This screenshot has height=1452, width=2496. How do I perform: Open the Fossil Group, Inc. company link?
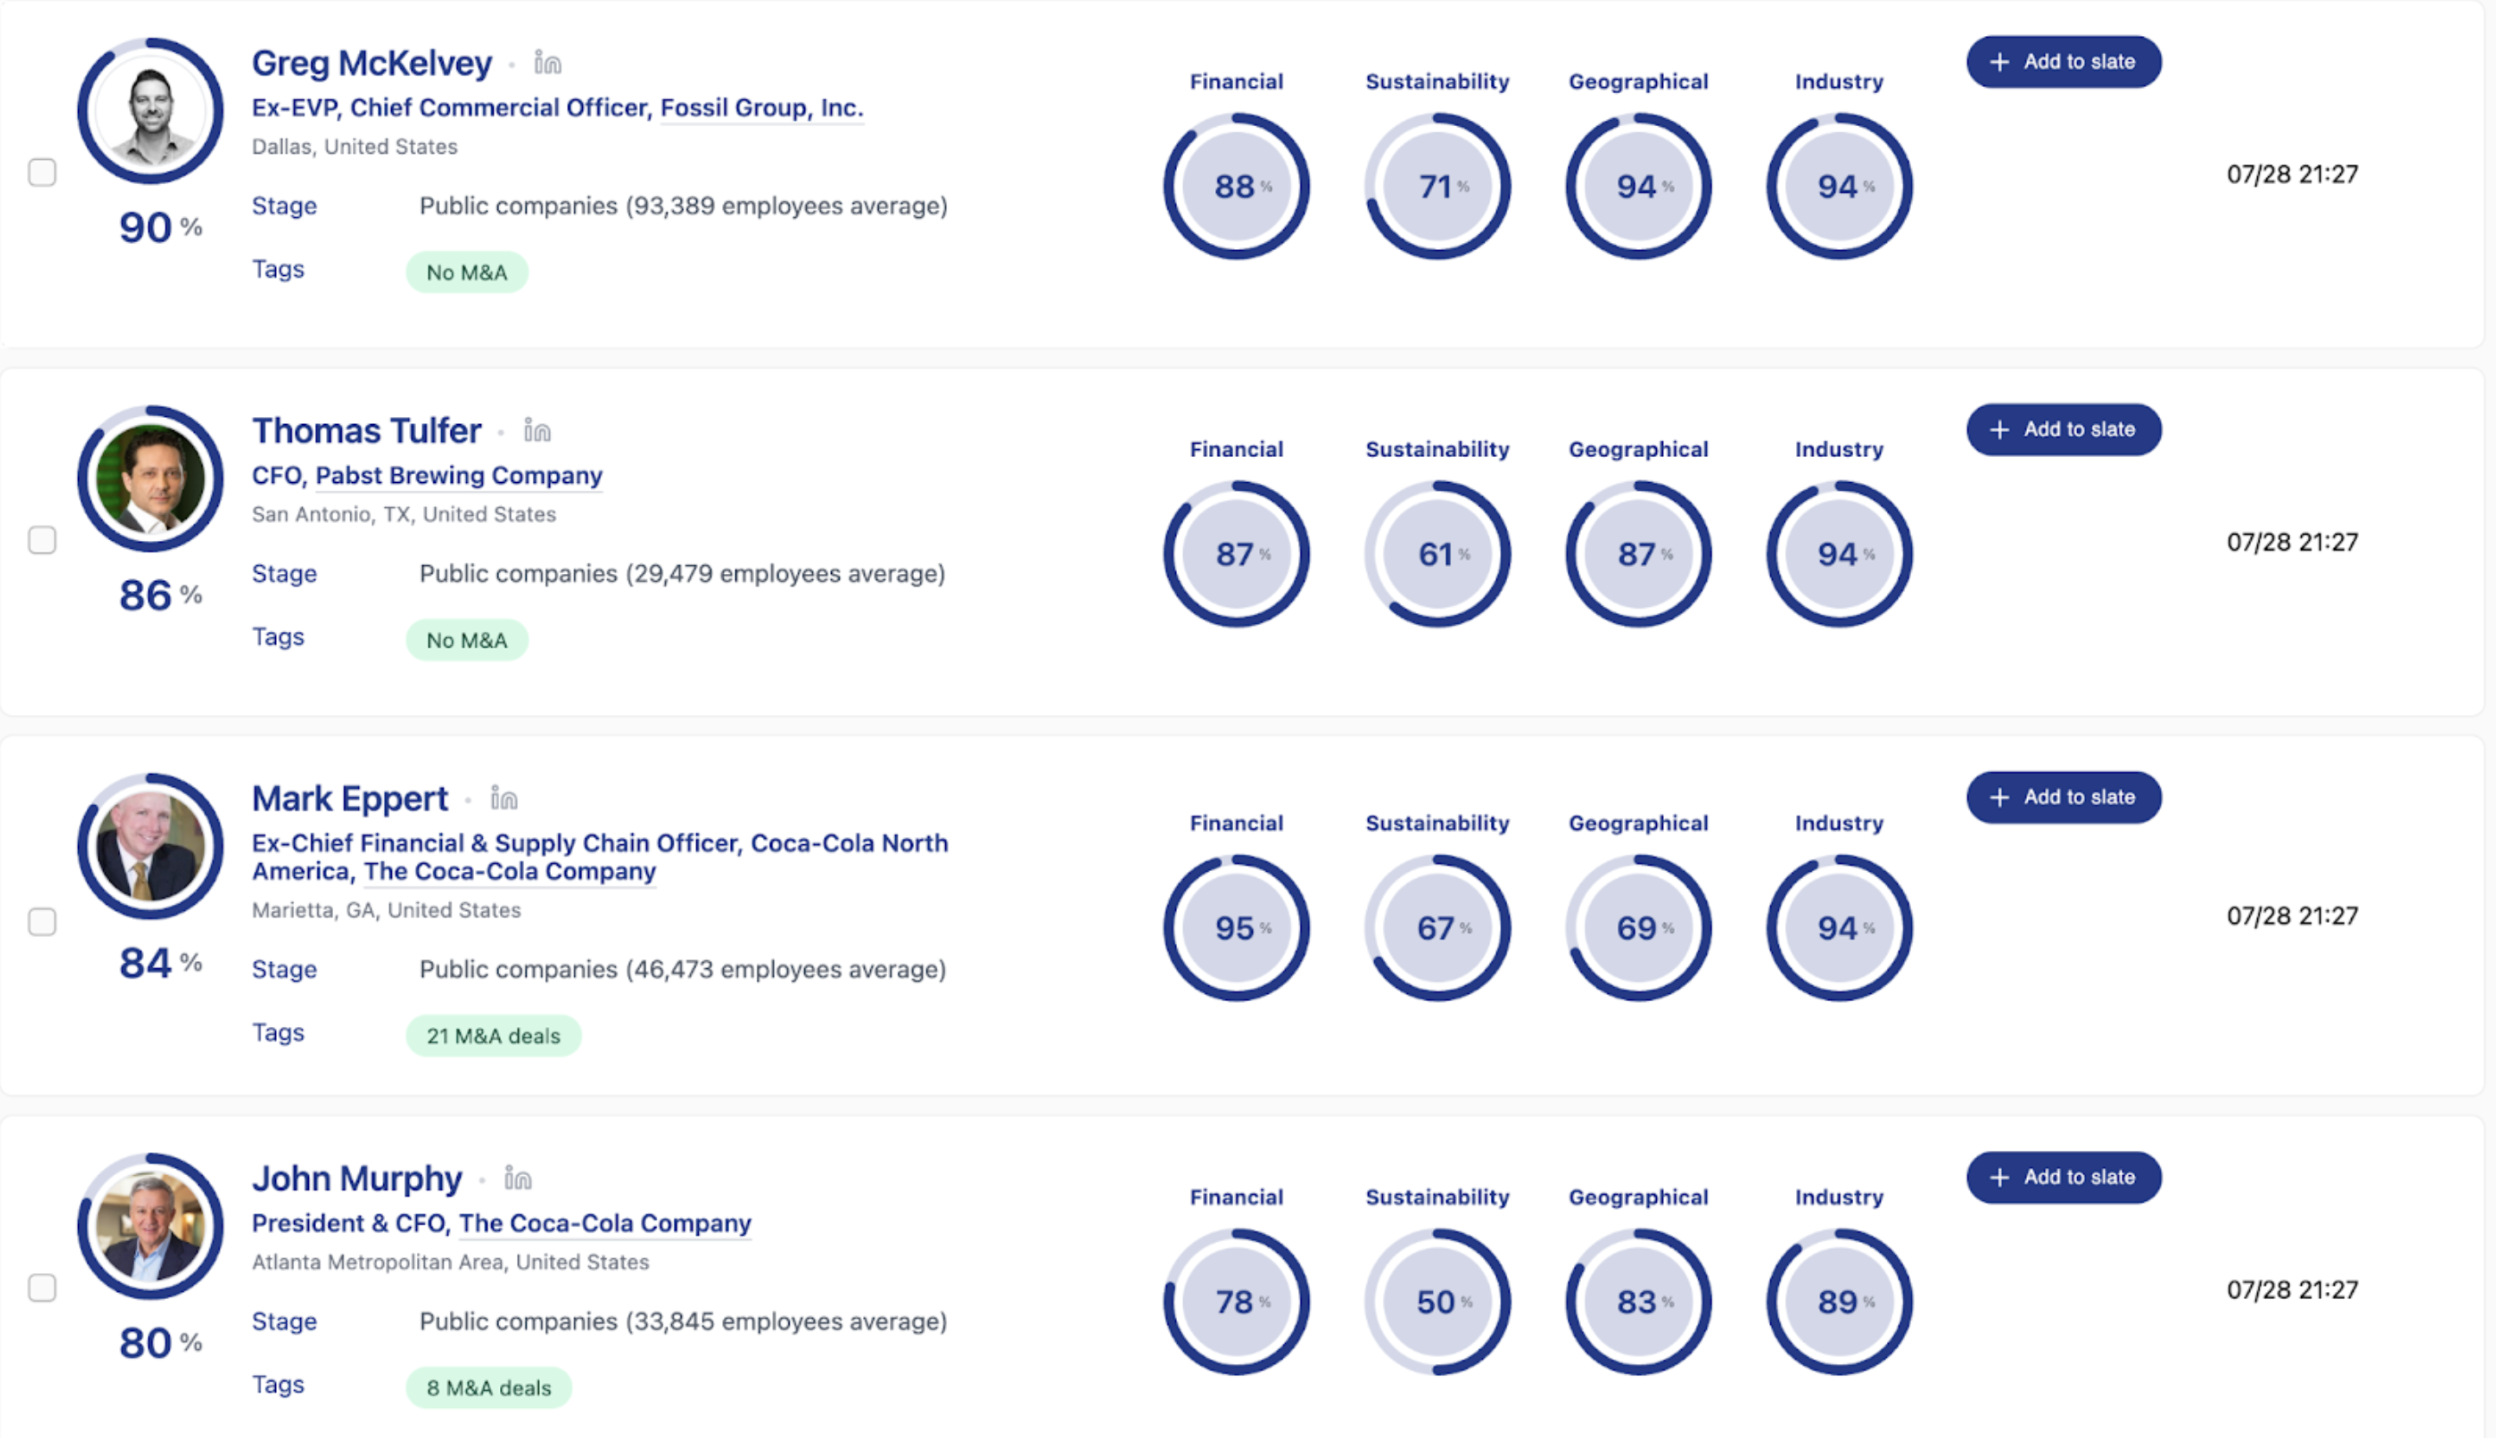(761, 108)
